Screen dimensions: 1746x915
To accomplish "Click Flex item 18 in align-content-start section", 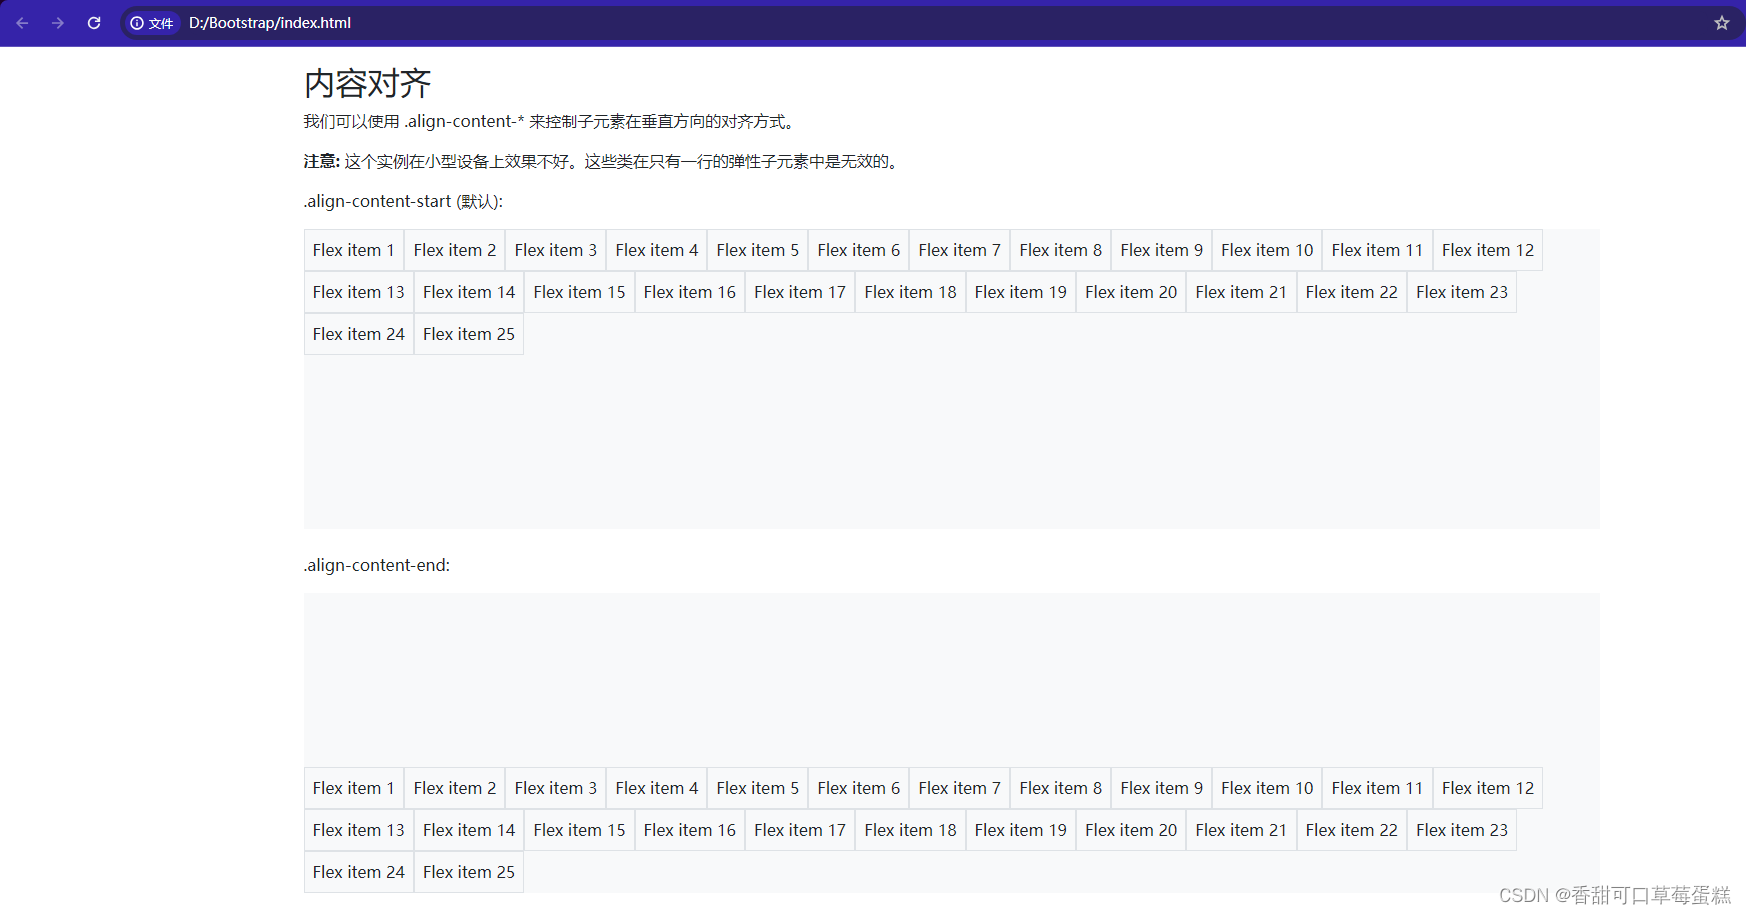I will click(909, 292).
